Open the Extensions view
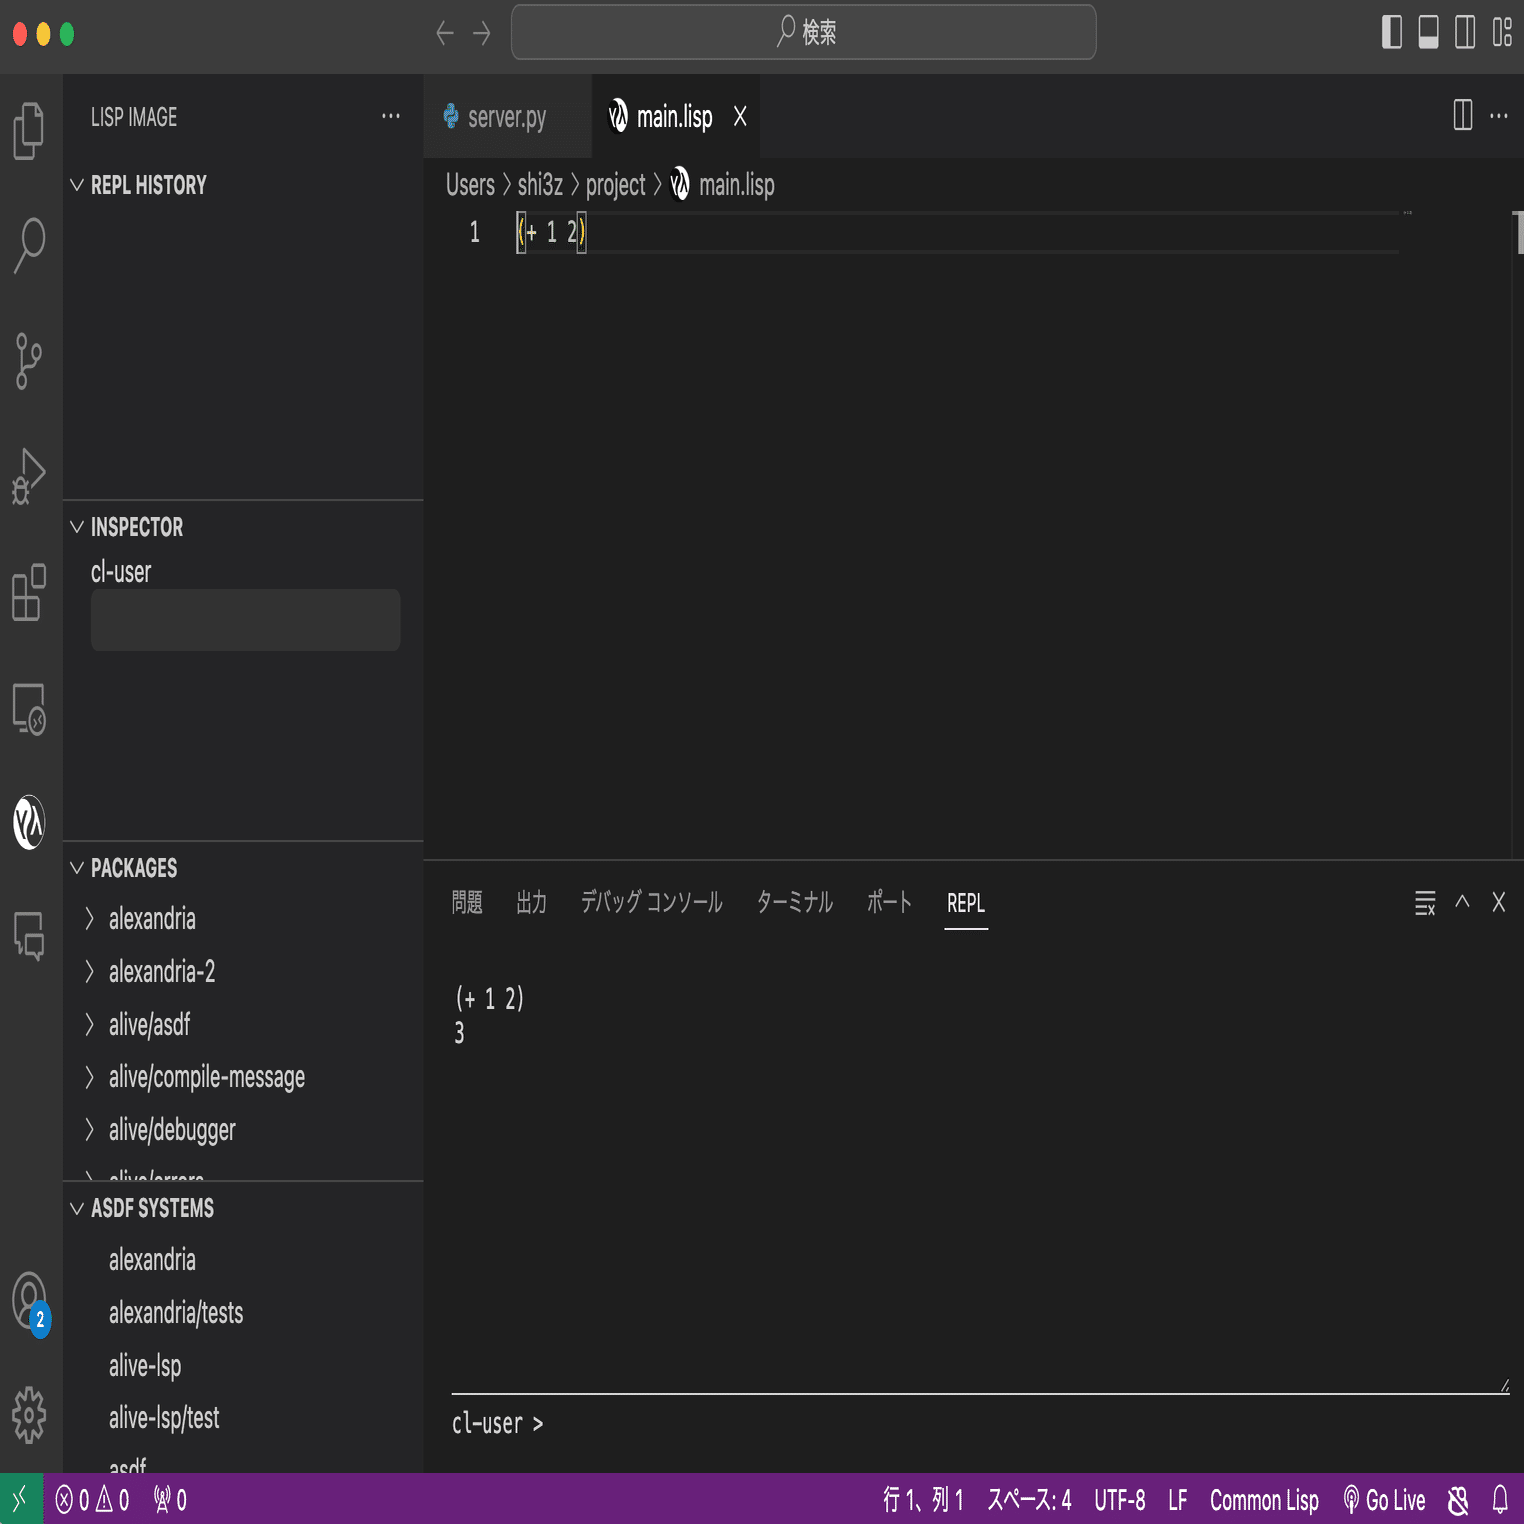The image size is (1524, 1524). click(x=29, y=593)
